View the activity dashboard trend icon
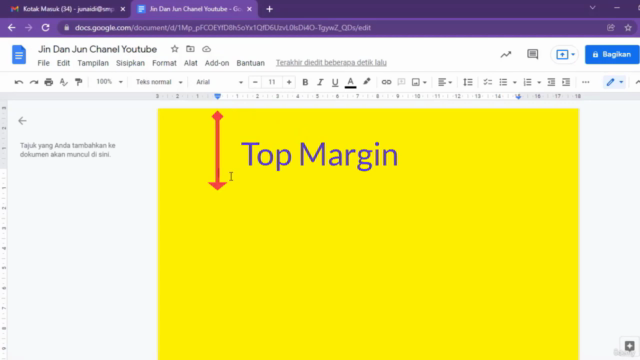This screenshot has height=360, width=640. click(x=506, y=54)
